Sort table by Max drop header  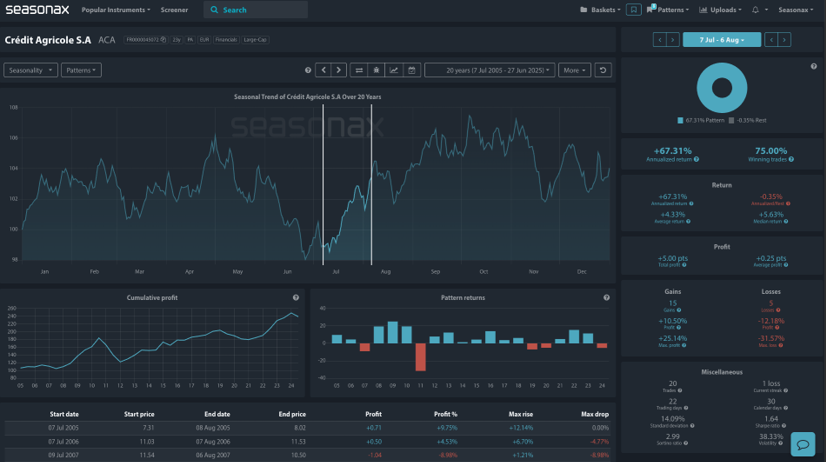tap(595, 414)
